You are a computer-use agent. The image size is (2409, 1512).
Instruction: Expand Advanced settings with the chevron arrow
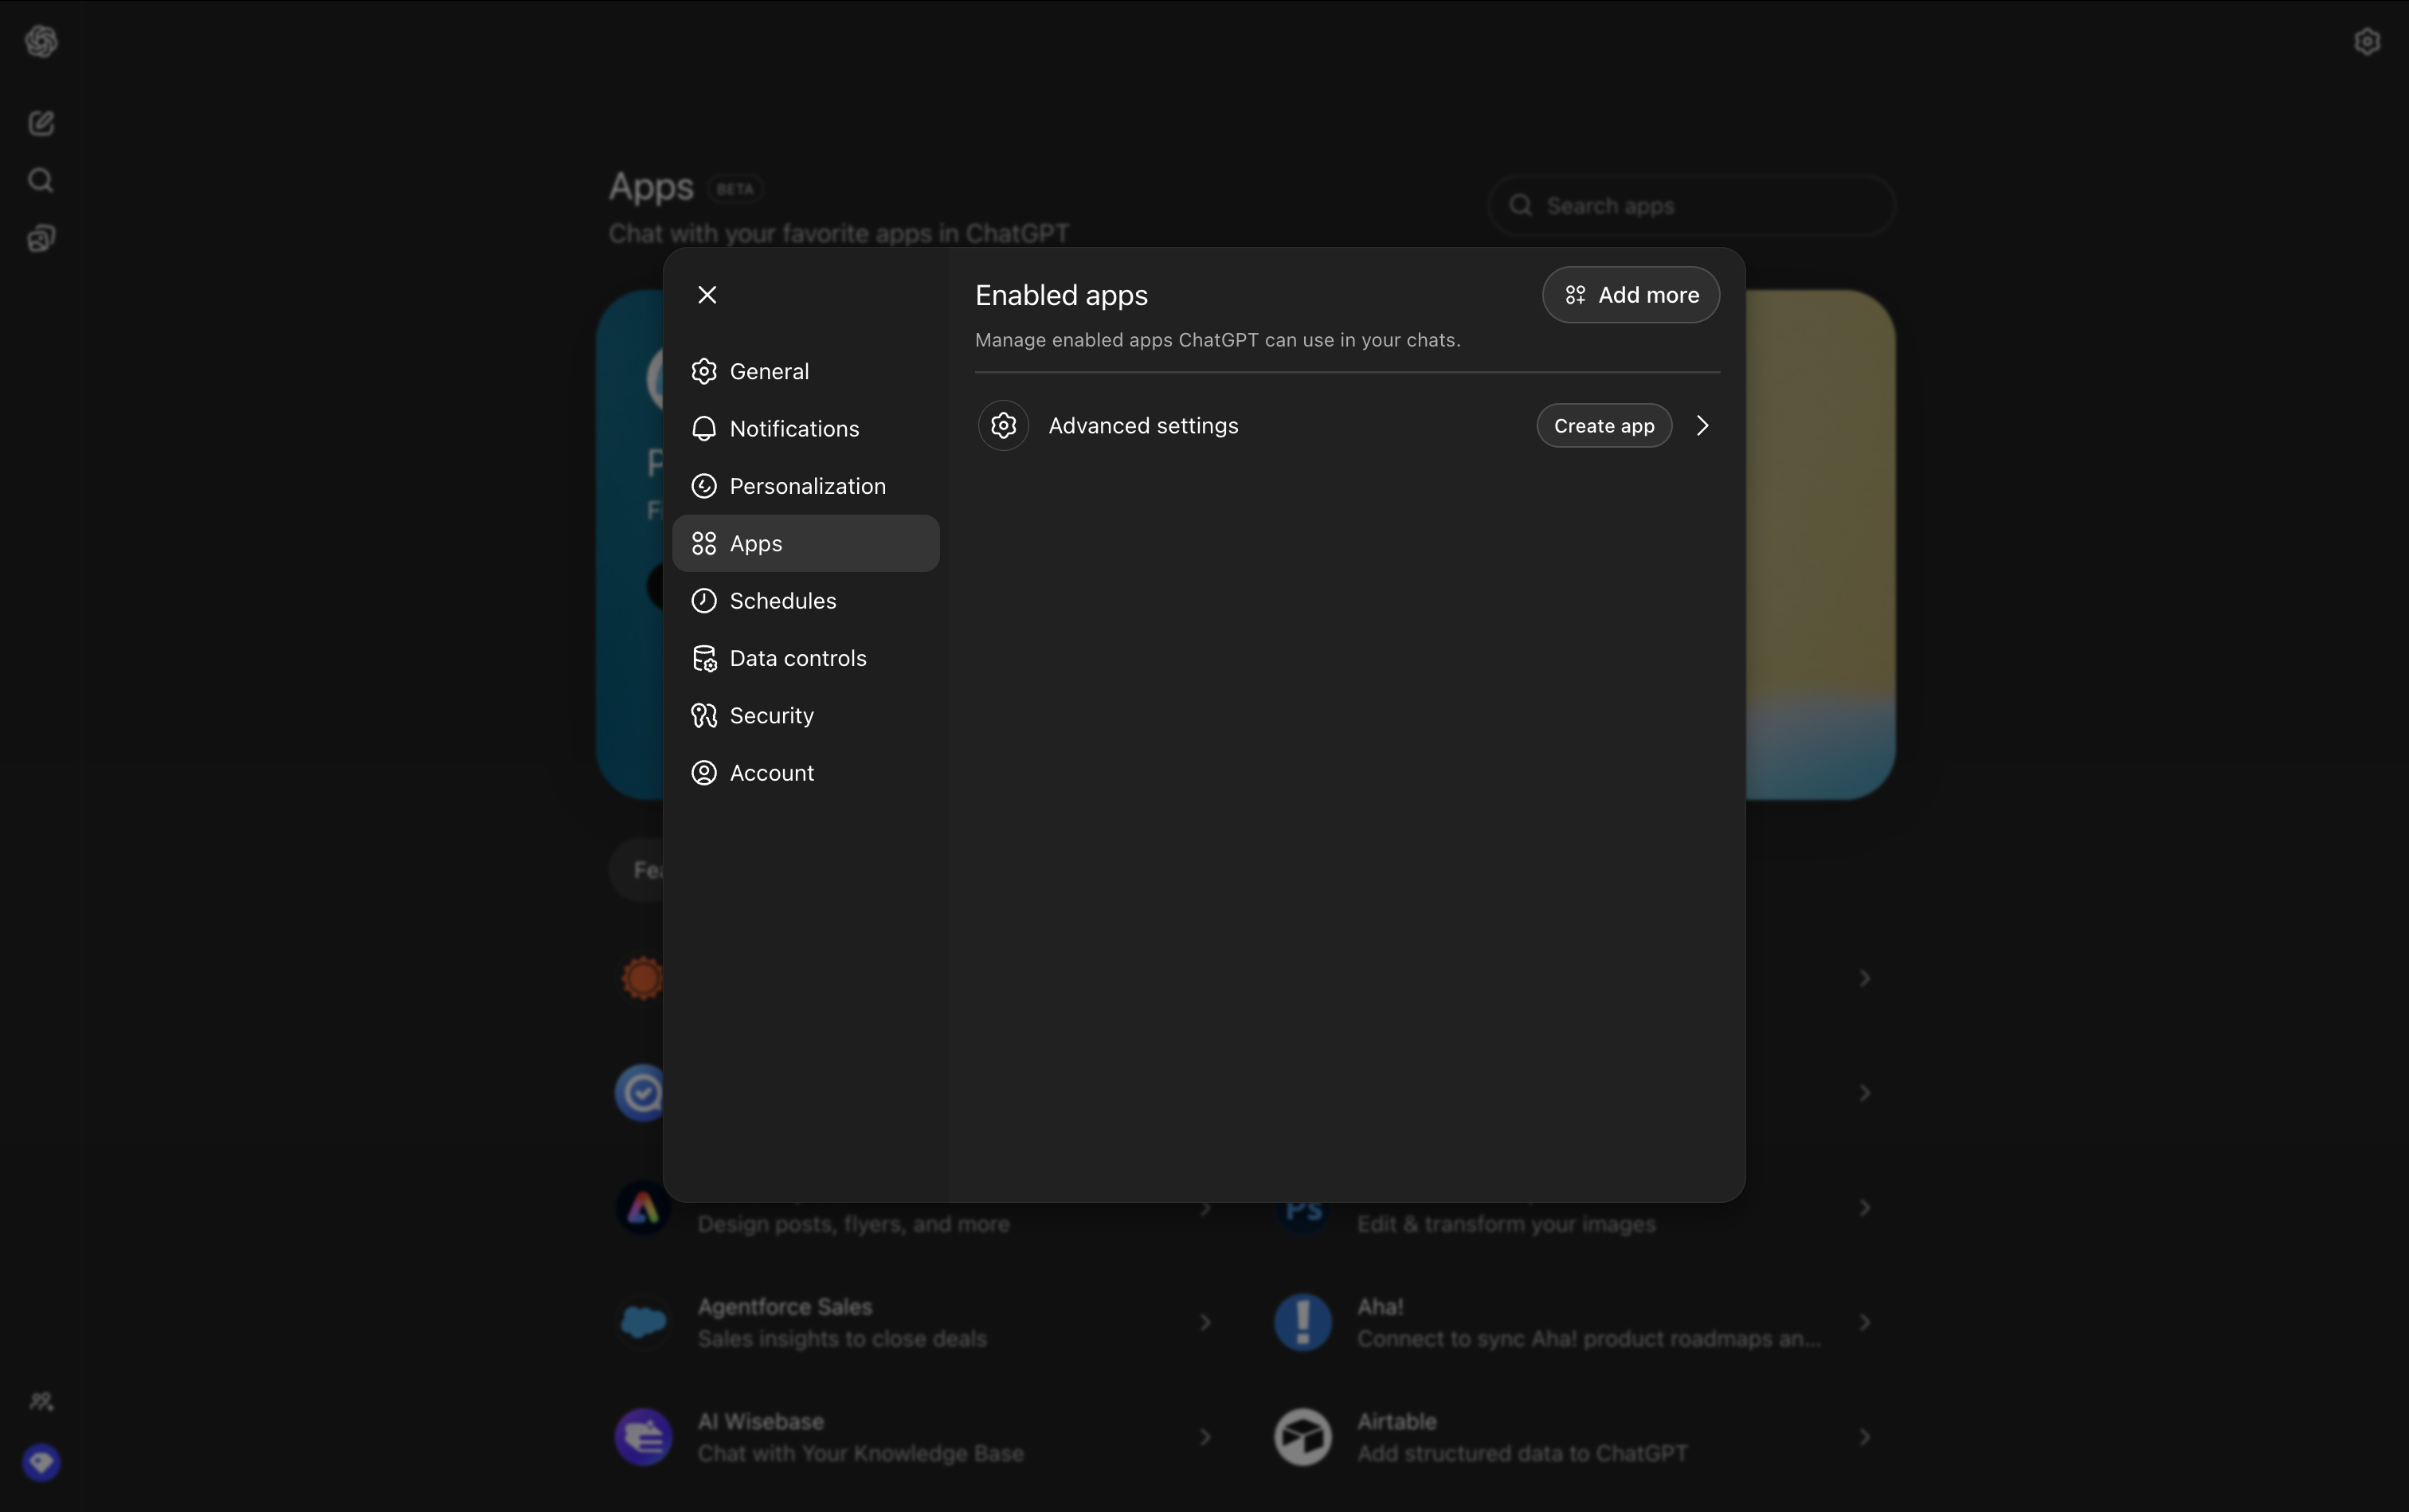pyautogui.click(x=1702, y=426)
